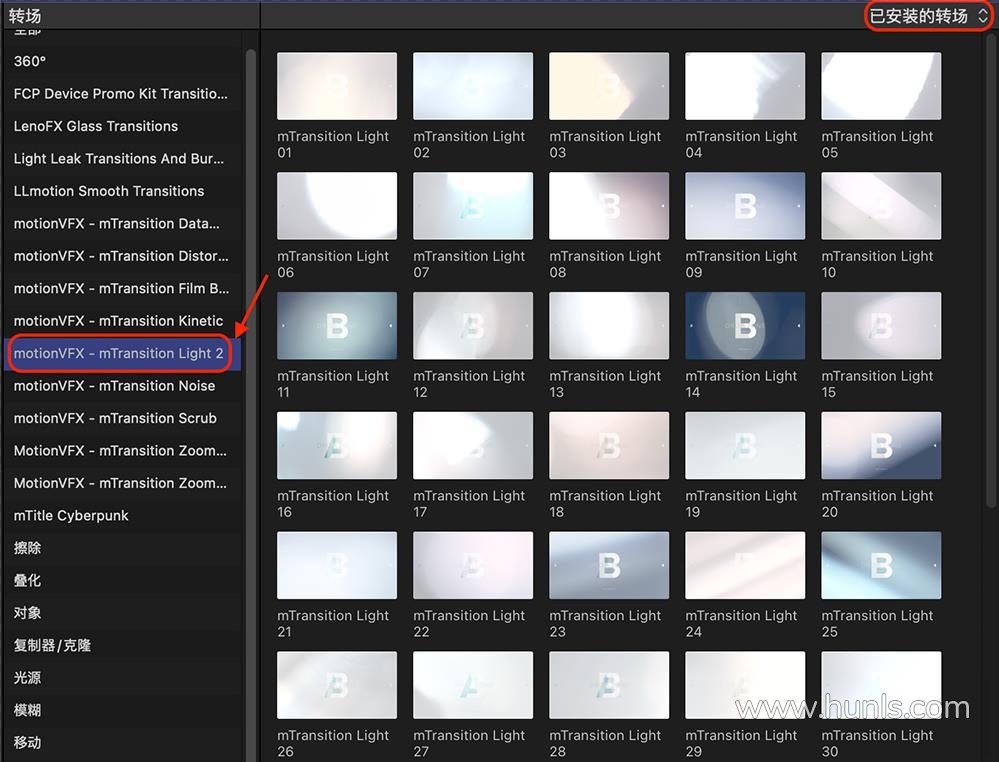The height and width of the screenshot is (762, 999).
Task: Choose the mTransition Light 28 thumbnail
Action: [609, 685]
